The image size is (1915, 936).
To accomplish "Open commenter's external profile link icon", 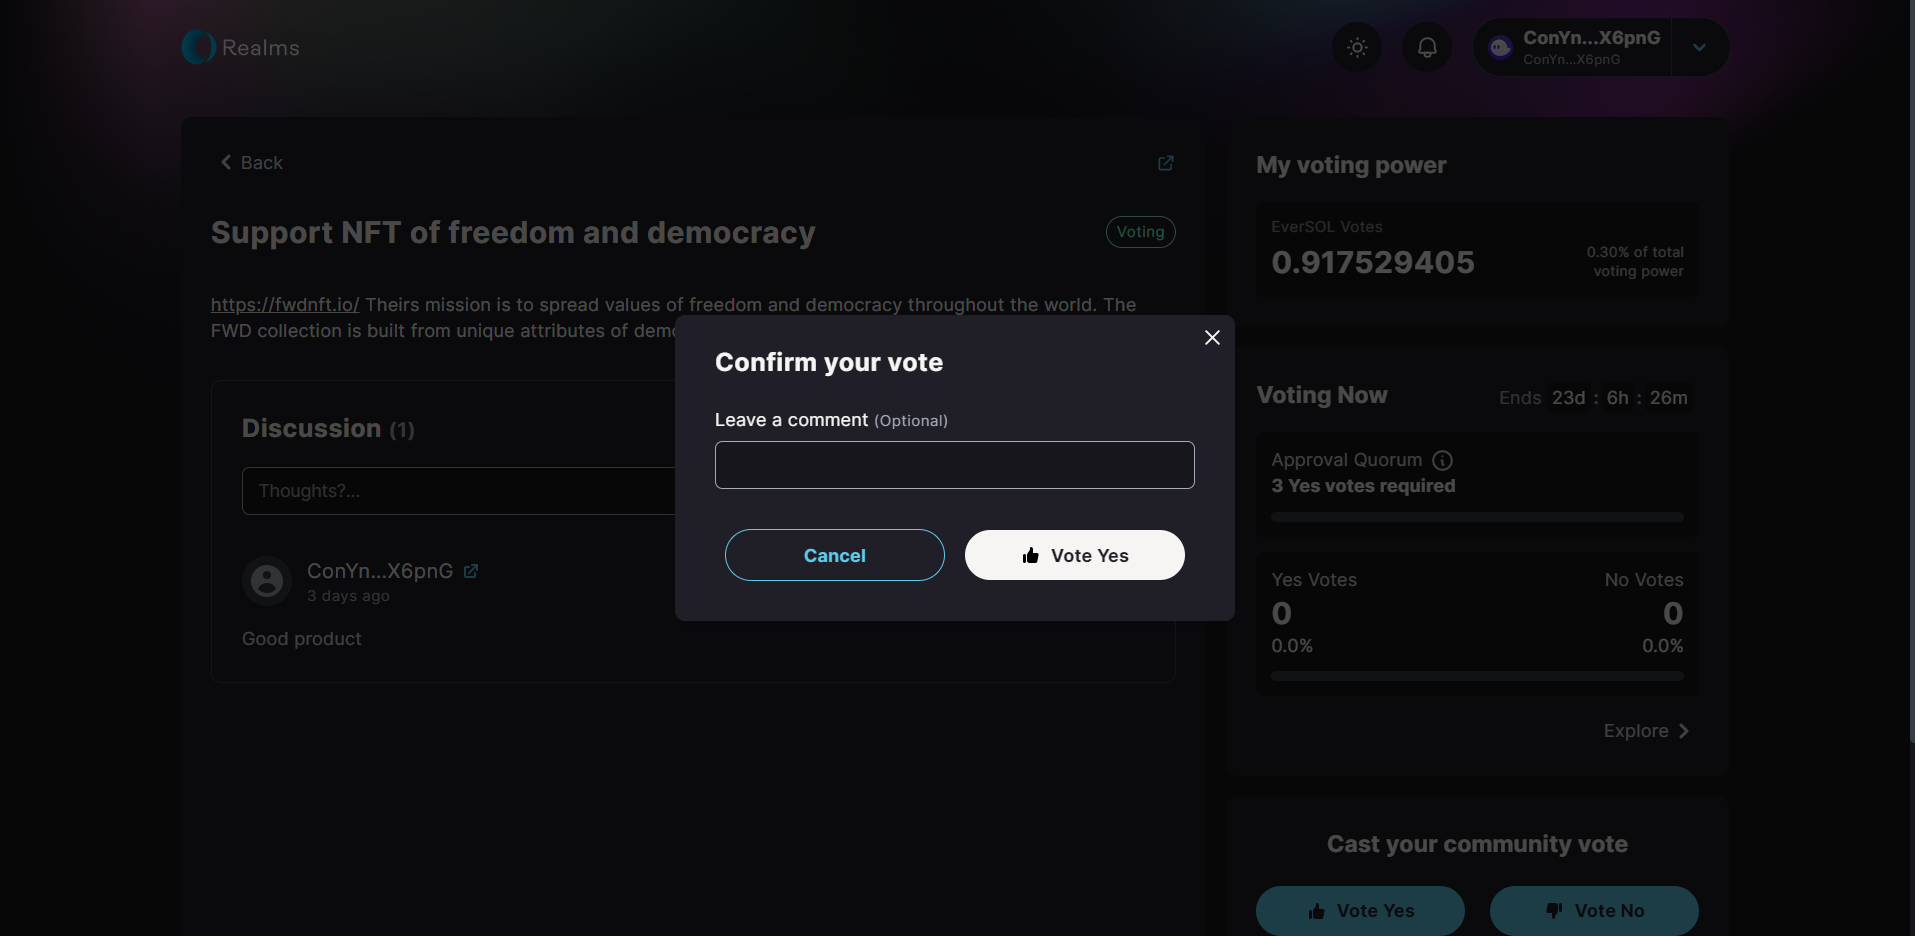I will click(471, 571).
